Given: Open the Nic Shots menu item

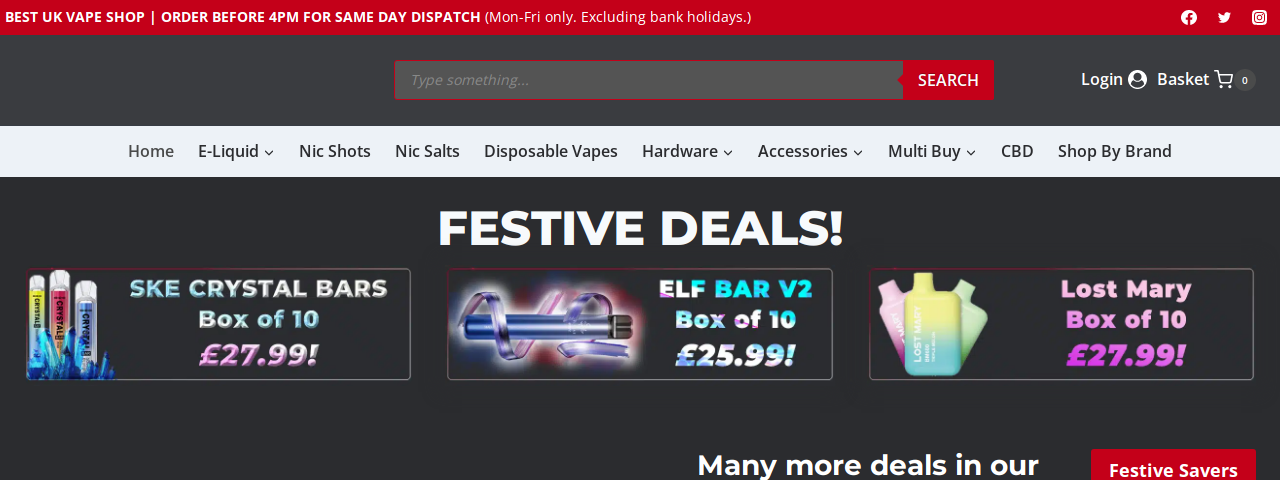Looking at the screenshot, I should coord(335,151).
